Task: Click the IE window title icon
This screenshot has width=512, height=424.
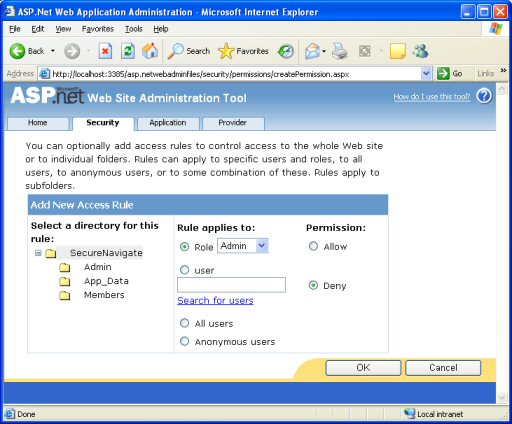Action: click(x=10, y=11)
